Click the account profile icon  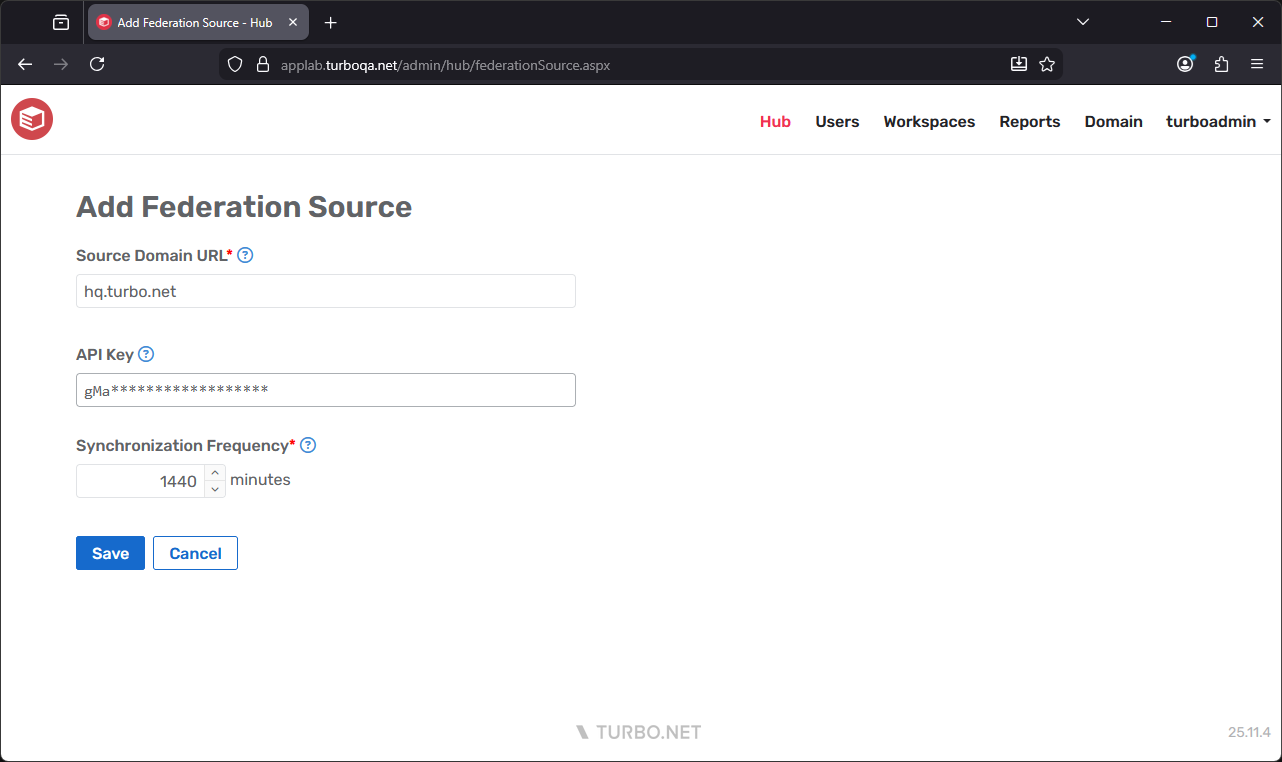1185,63
